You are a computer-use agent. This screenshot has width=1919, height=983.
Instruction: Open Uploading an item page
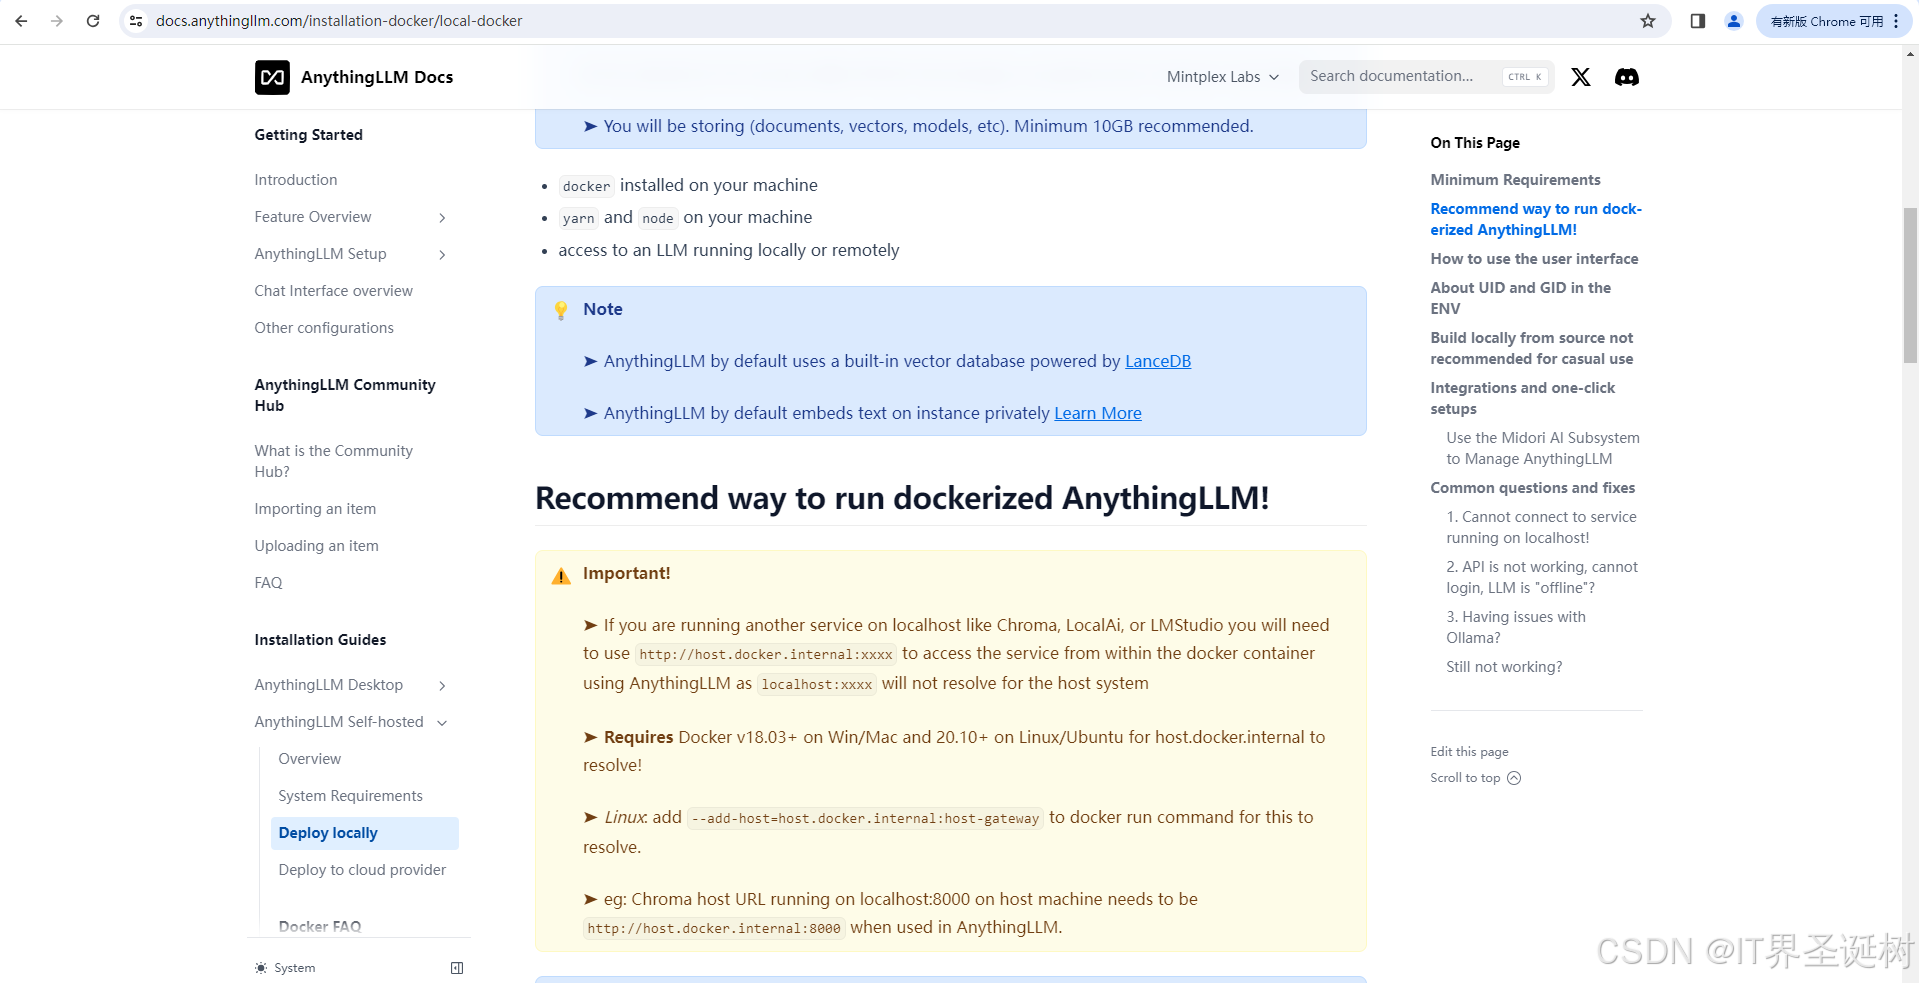click(316, 546)
